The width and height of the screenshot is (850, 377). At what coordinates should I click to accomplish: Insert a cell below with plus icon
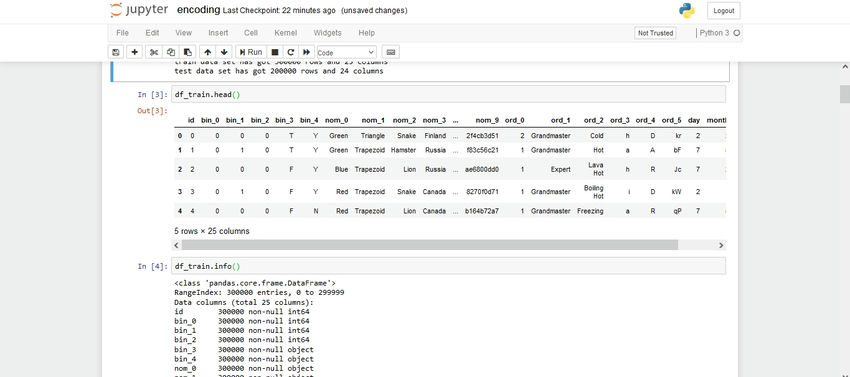[134, 52]
